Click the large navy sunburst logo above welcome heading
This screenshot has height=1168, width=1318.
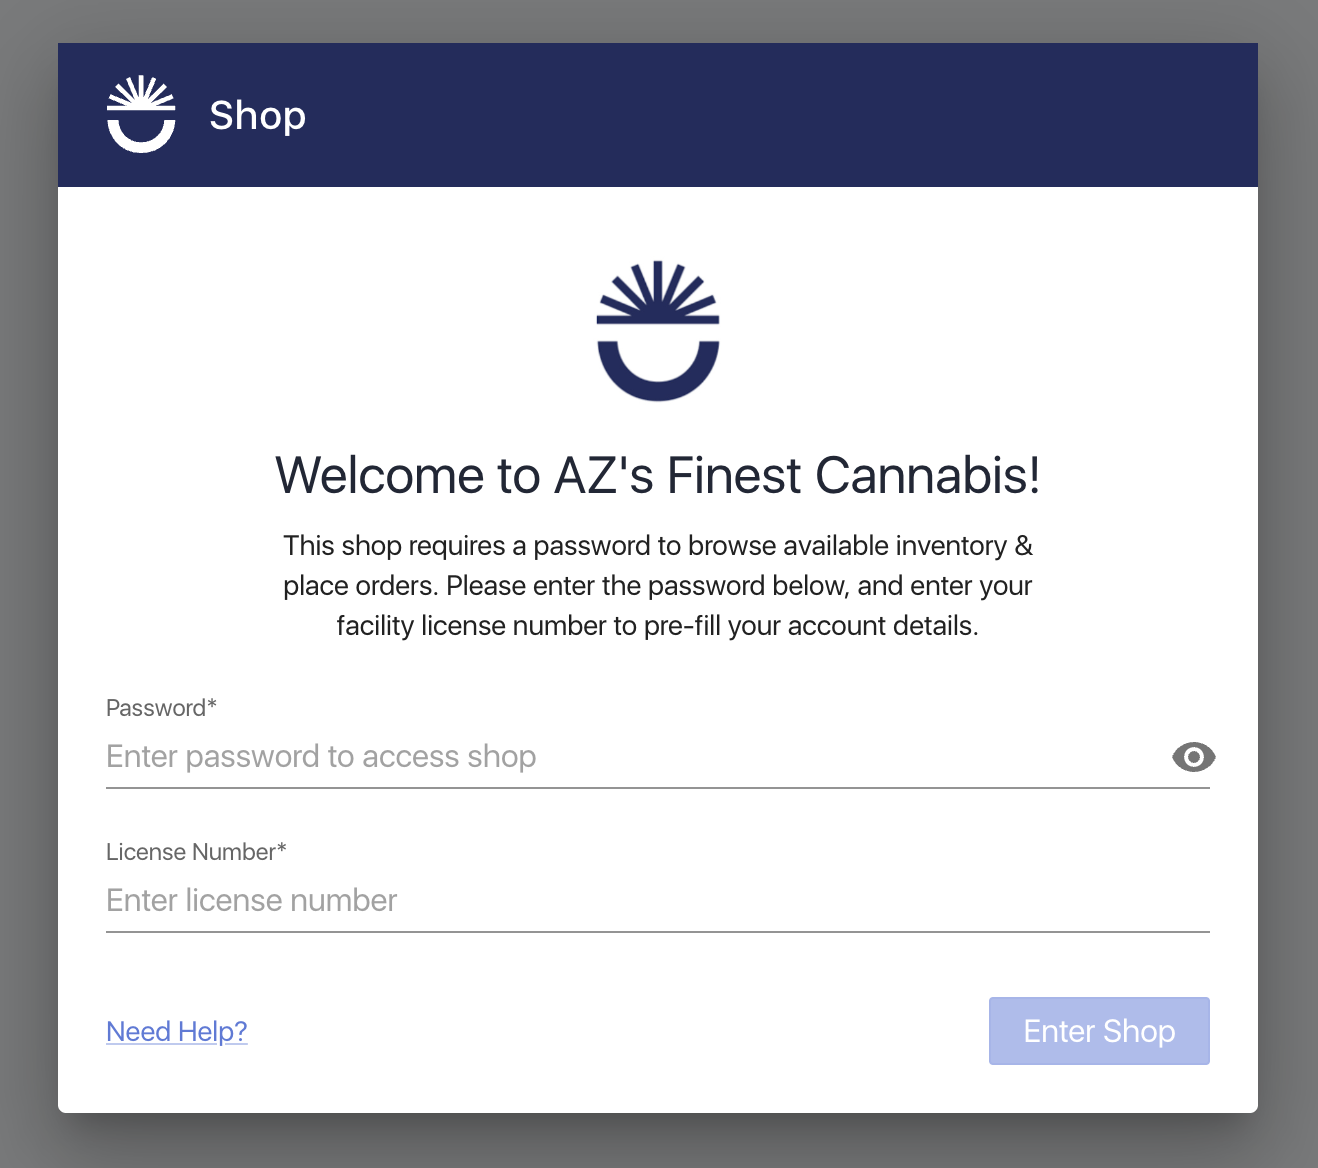pyautogui.click(x=658, y=331)
